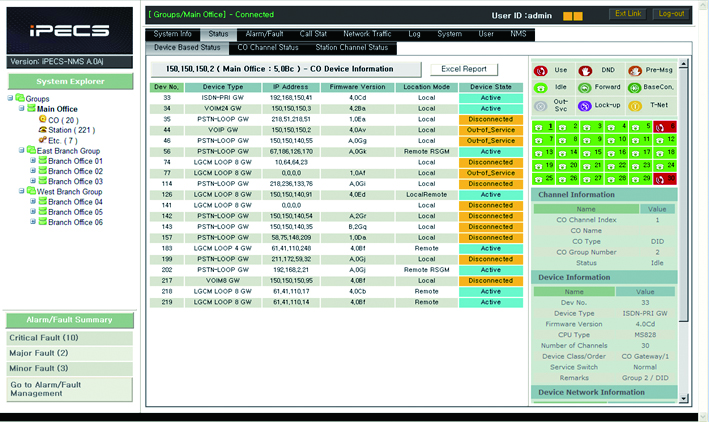The width and height of the screenshot is (709, 422).
Task: Select channel 12 in the channel grid
Action: (x=665, y=140)
